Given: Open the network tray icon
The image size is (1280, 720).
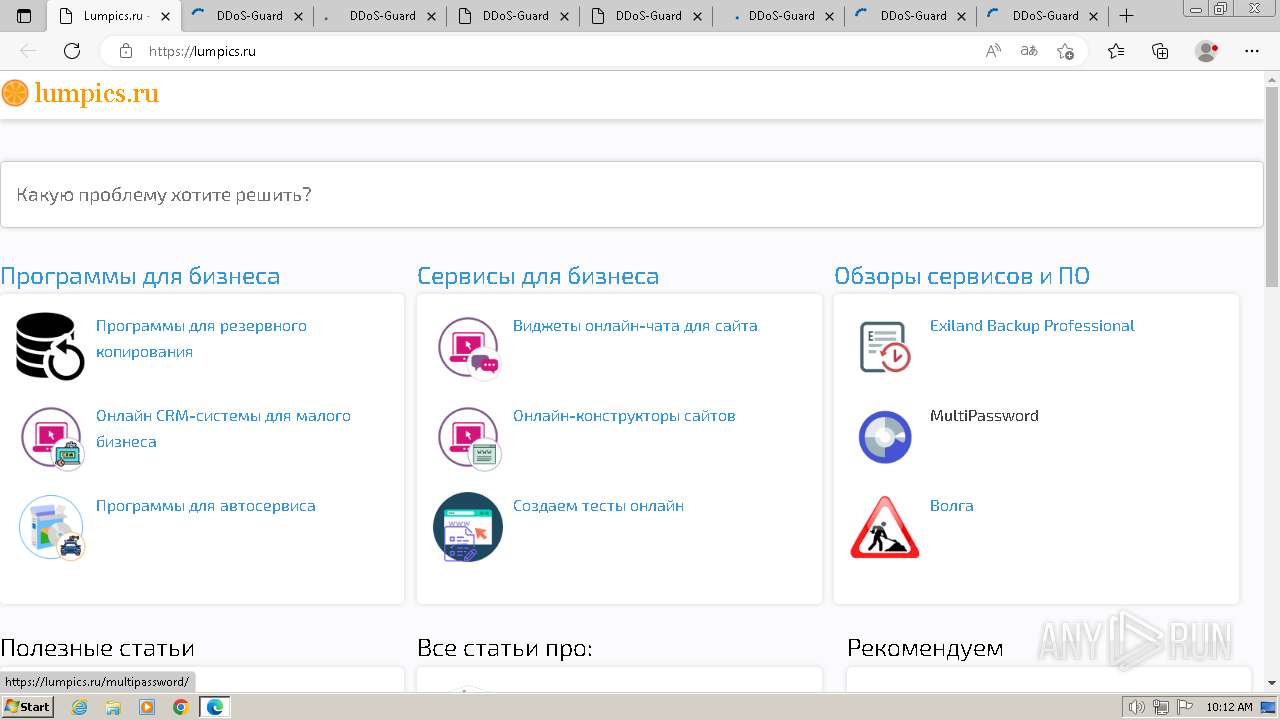Looking at the screenshot, I should [x=1159, y=707].
